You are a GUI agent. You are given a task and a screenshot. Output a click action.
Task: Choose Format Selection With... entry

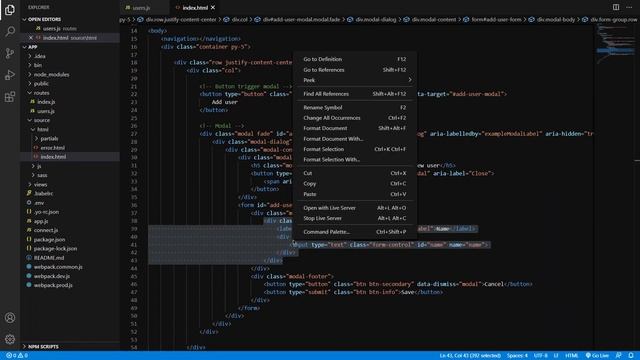[354, 160]
